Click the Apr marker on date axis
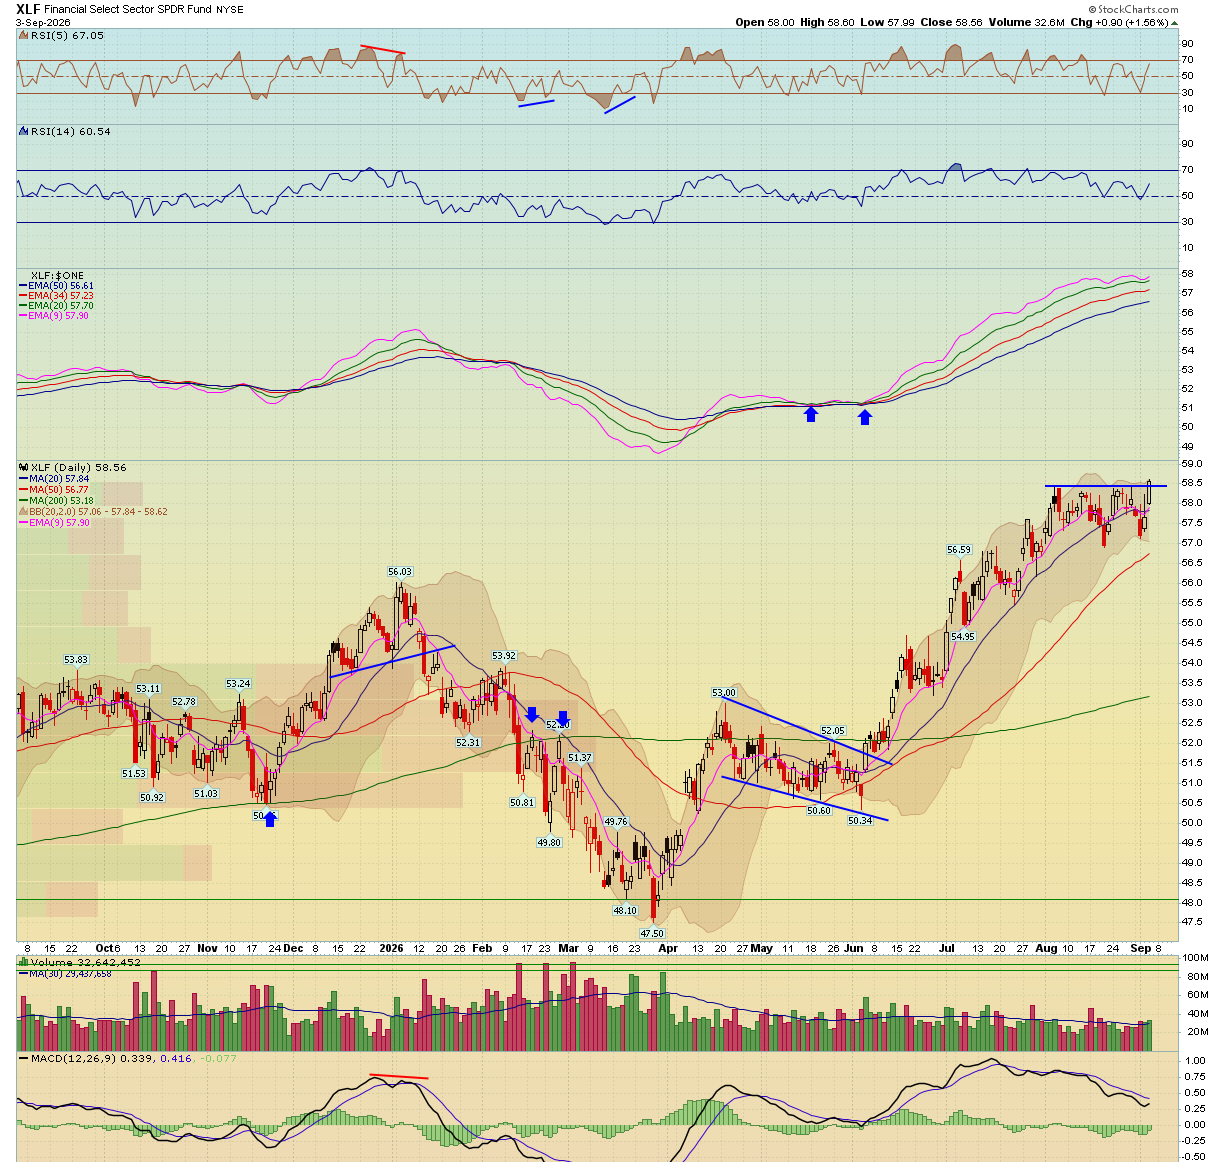This screenshot has width=1225, height=1162. click(x=668, y=948)
